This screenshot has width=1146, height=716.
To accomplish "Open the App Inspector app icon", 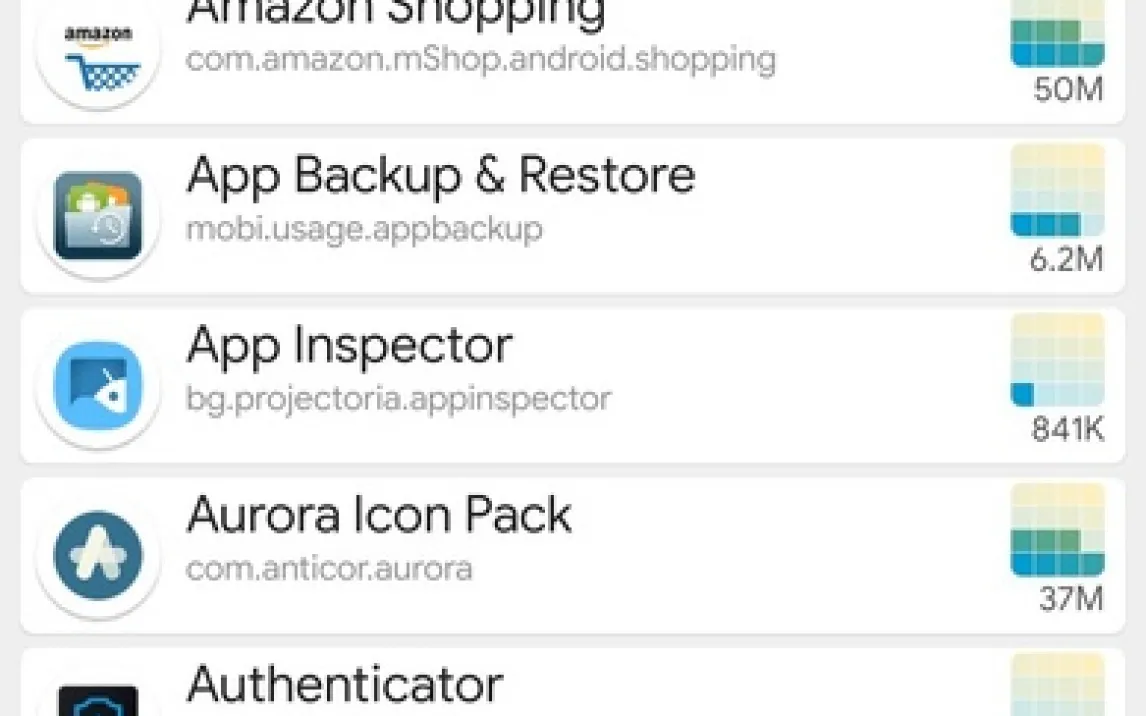I will pyautogui.click(x=98, y=386).
